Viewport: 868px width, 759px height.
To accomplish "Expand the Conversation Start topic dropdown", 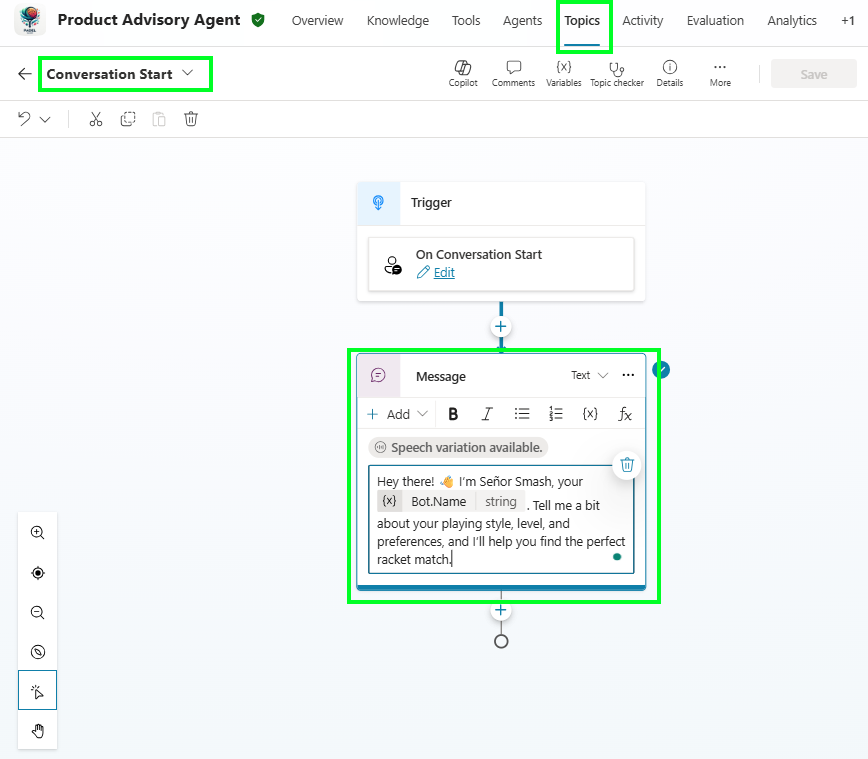I will [187, 74].
